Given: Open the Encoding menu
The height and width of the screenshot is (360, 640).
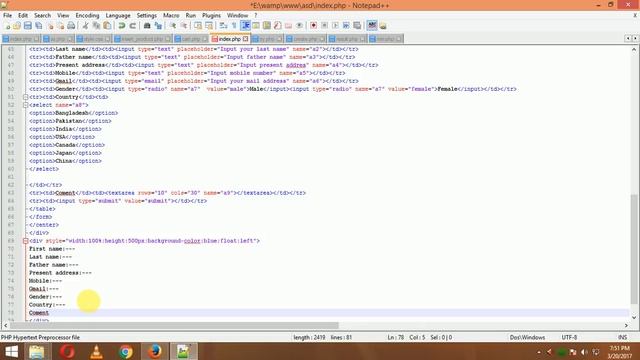Looking at the screenshot, I should pos(87,16).
